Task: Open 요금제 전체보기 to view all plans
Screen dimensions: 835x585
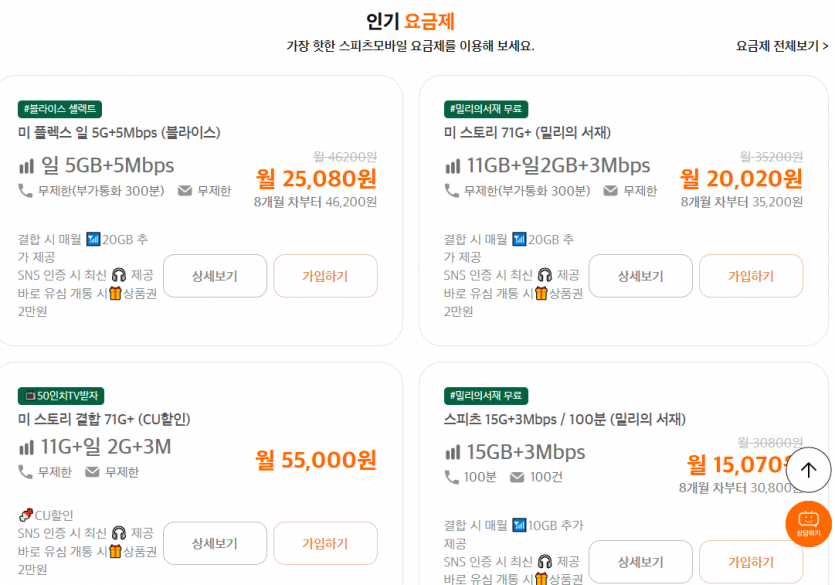Action: tap(781, 46)
